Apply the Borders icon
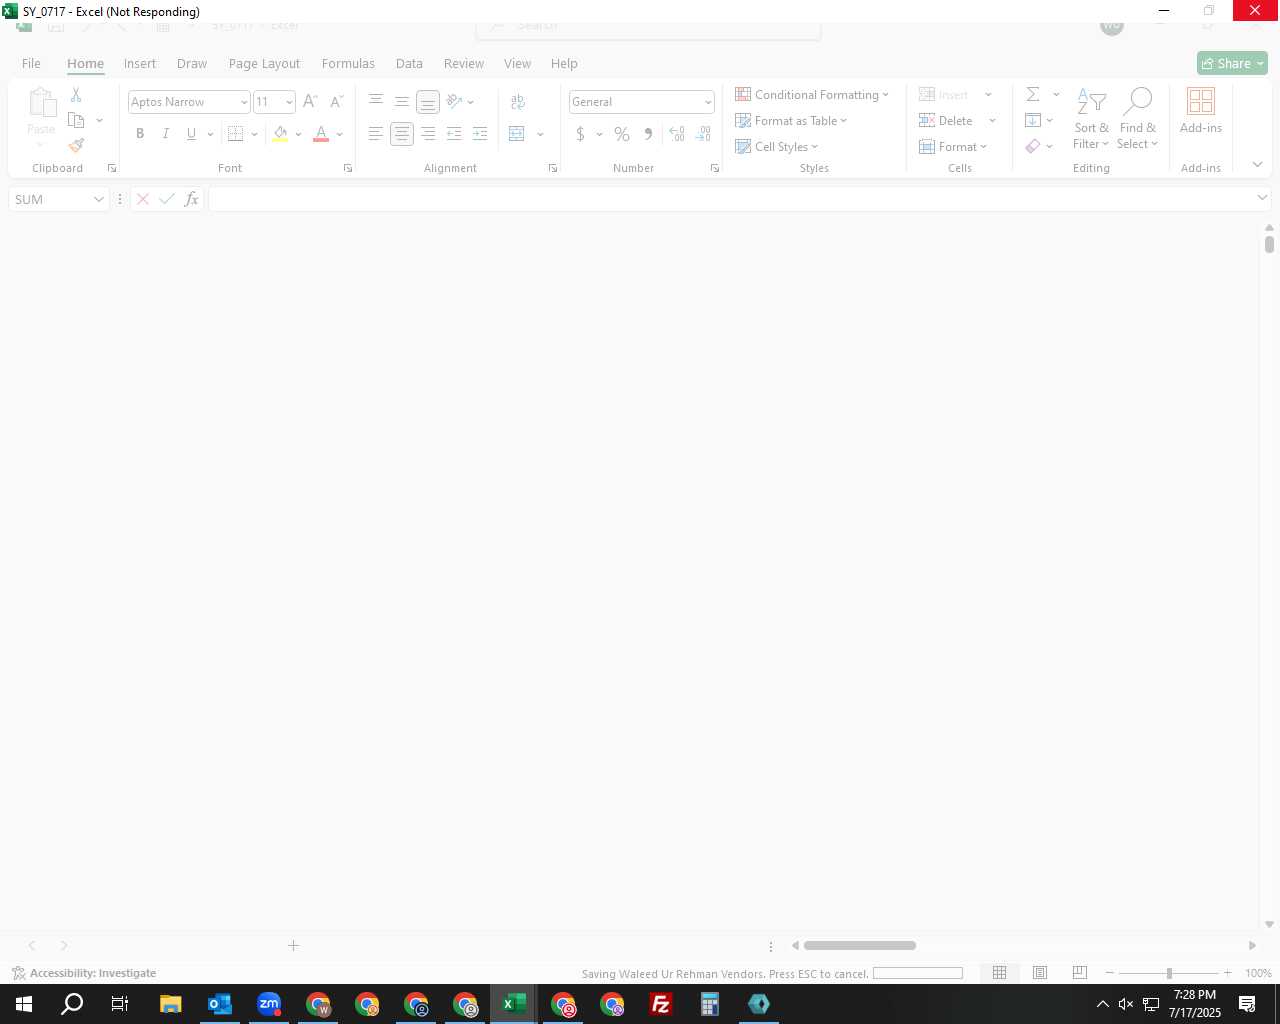The height and width of the screenshot is (1024, 1280). [236, 134]
